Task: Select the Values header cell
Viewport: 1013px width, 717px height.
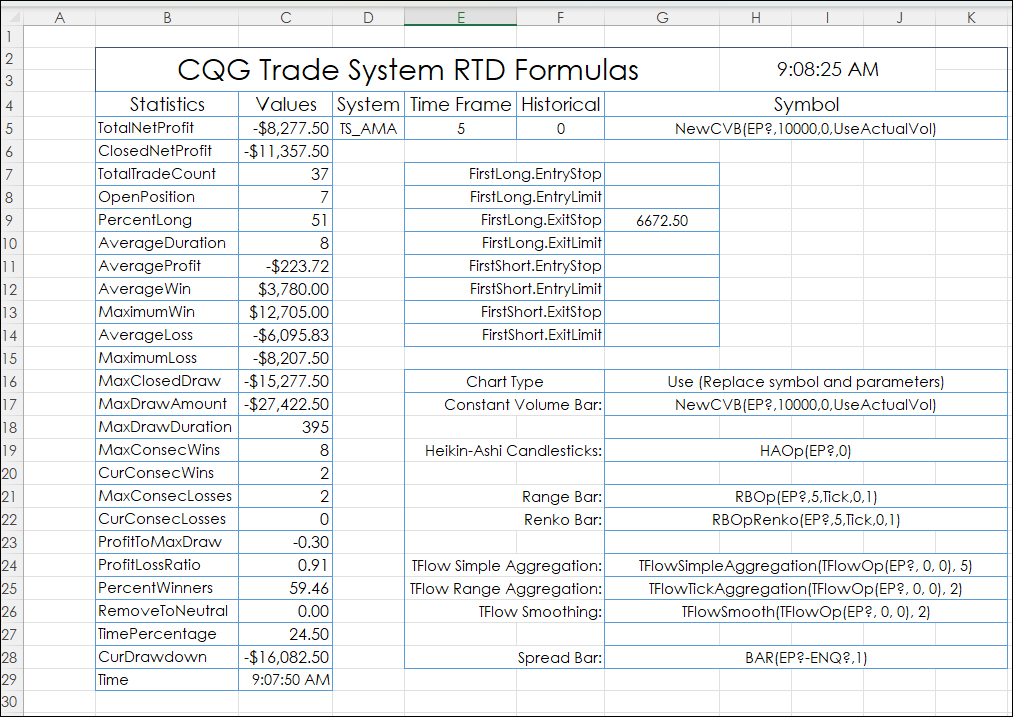Action: point(286,104)
